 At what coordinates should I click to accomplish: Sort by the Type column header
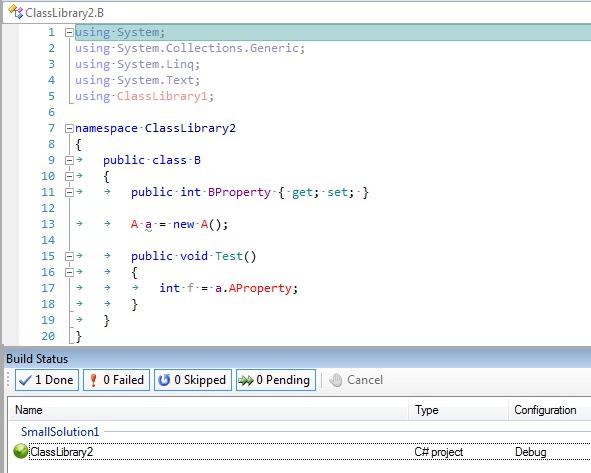[458, 410]
